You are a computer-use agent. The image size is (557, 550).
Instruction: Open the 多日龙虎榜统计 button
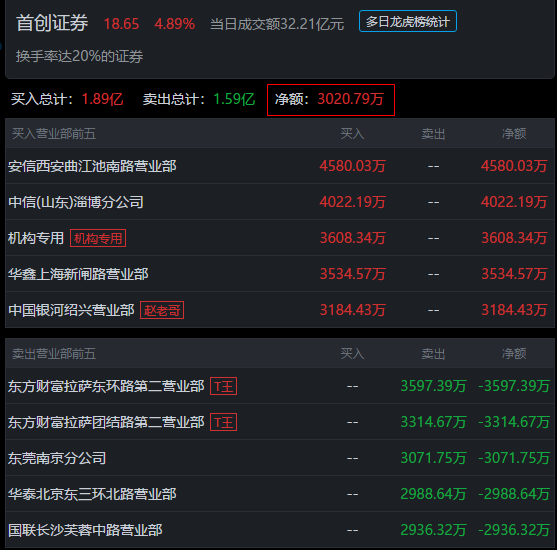click(407, 21)
